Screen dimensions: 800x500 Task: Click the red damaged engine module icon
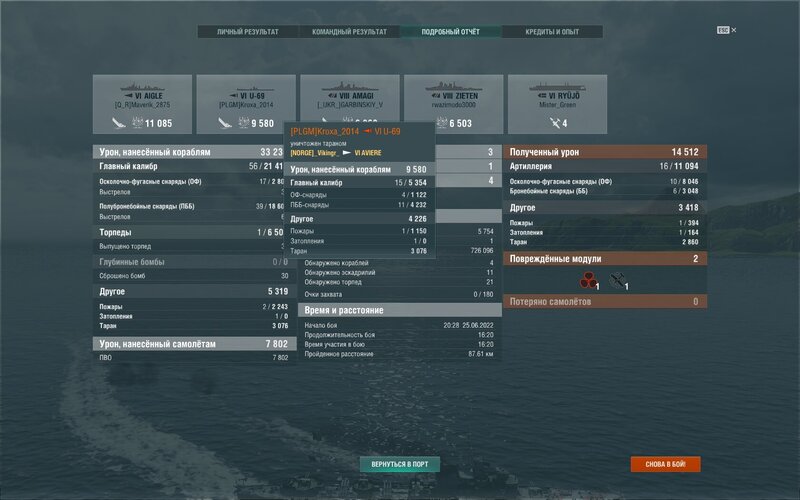click(x=588, y=280)
